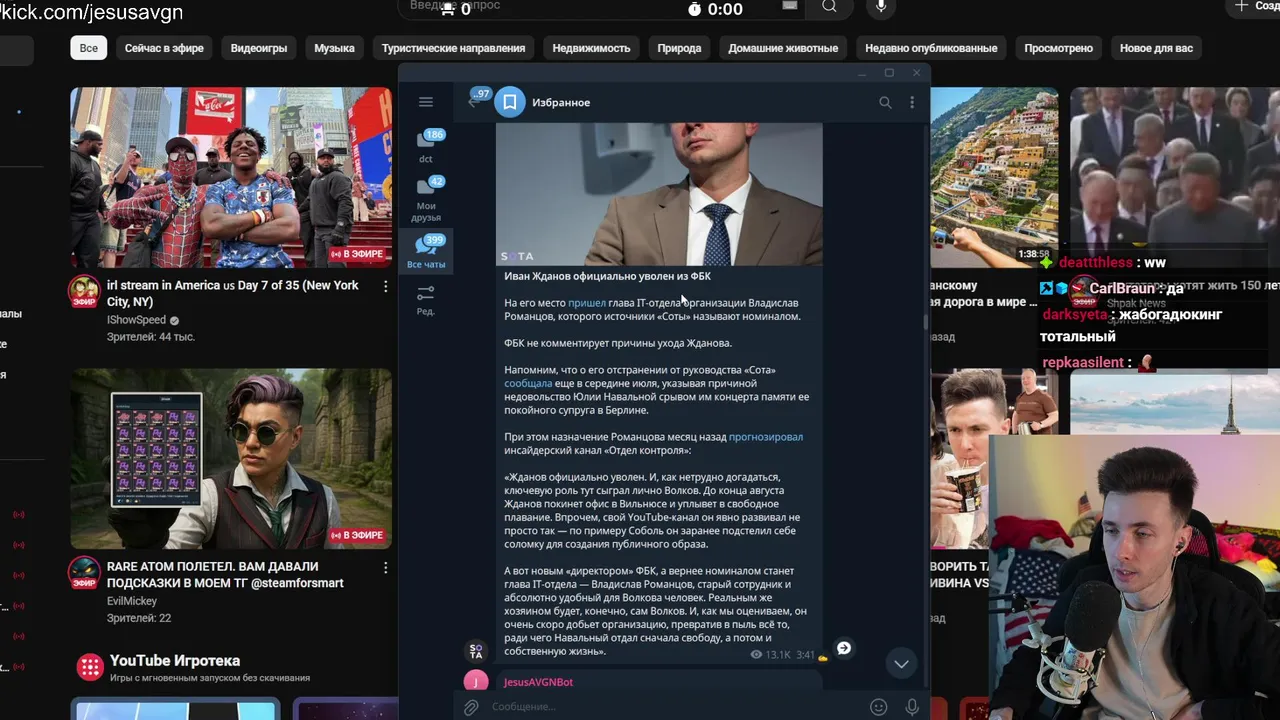
Task: Click the YouTube search magnifier button
Action: (829, 7)
